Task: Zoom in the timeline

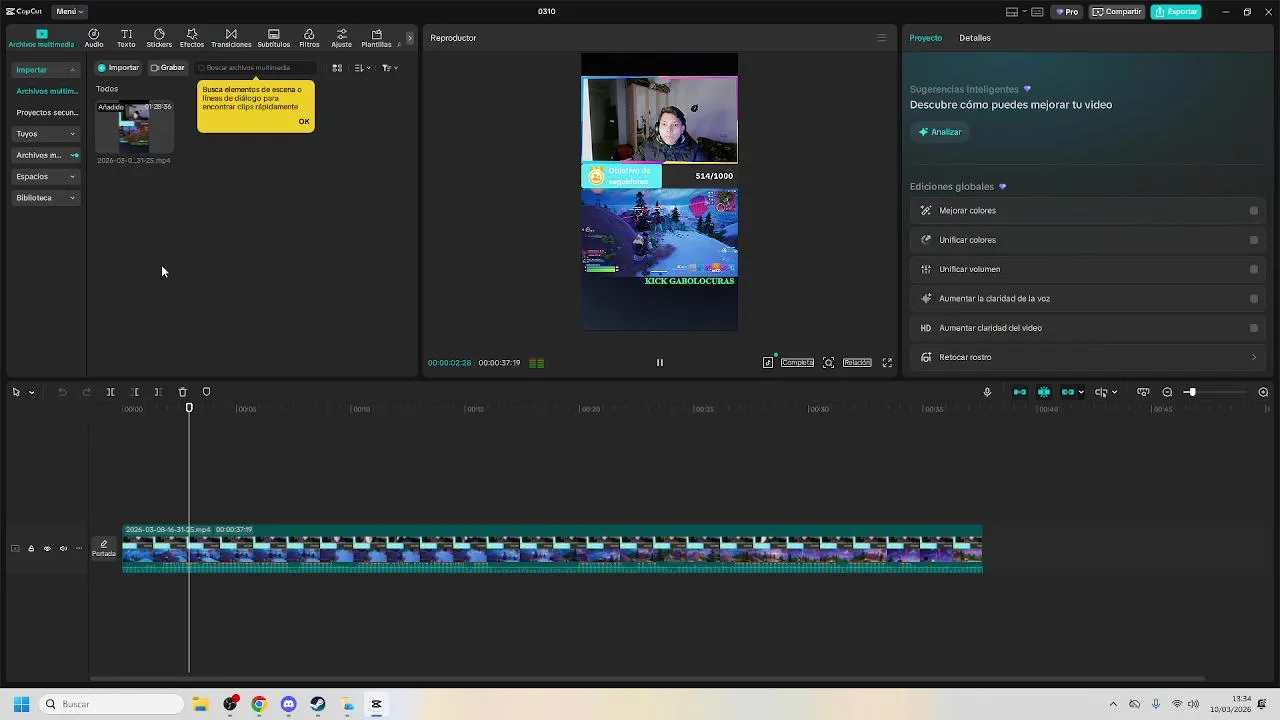Action: click(1263, 392)
